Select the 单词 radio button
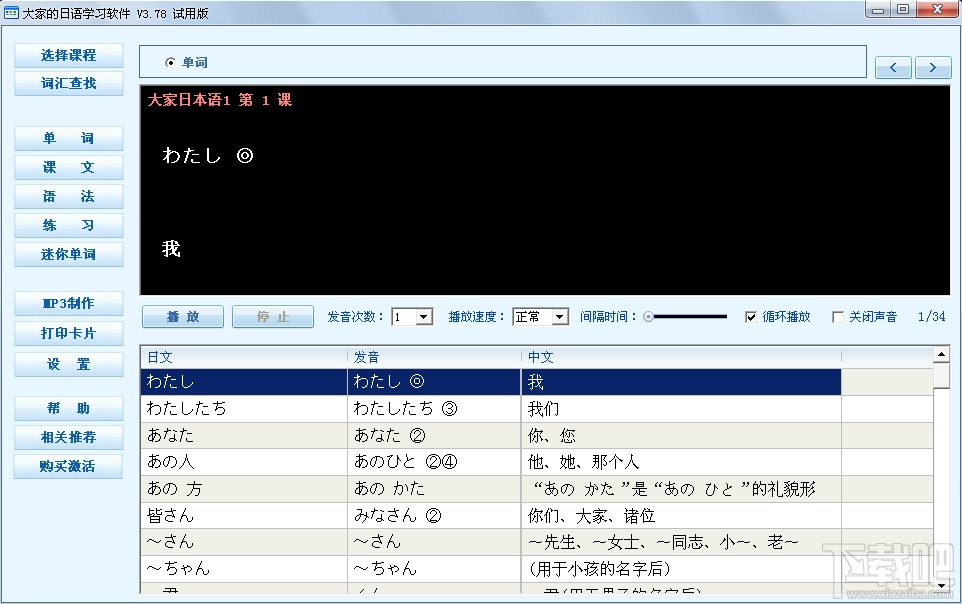The image size is (962, 604). click(x=170, y=63)
